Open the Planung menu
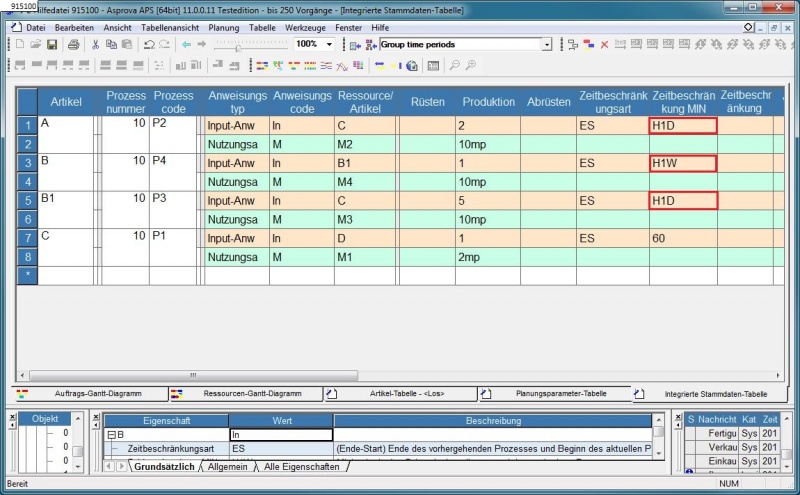Image resolution: width=800 pixels, height=495 pixels. [223, 28]
